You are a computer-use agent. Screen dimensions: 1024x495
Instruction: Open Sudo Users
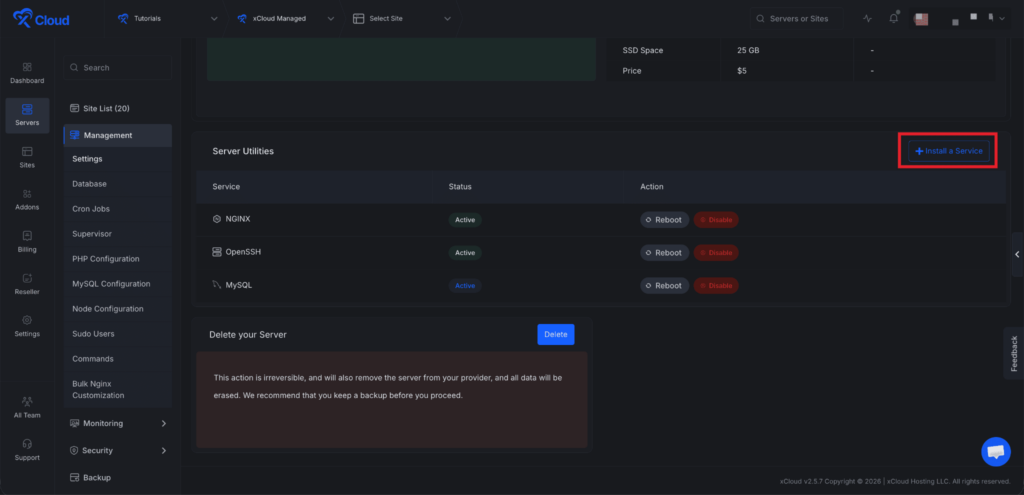click(x=118, y=334)
